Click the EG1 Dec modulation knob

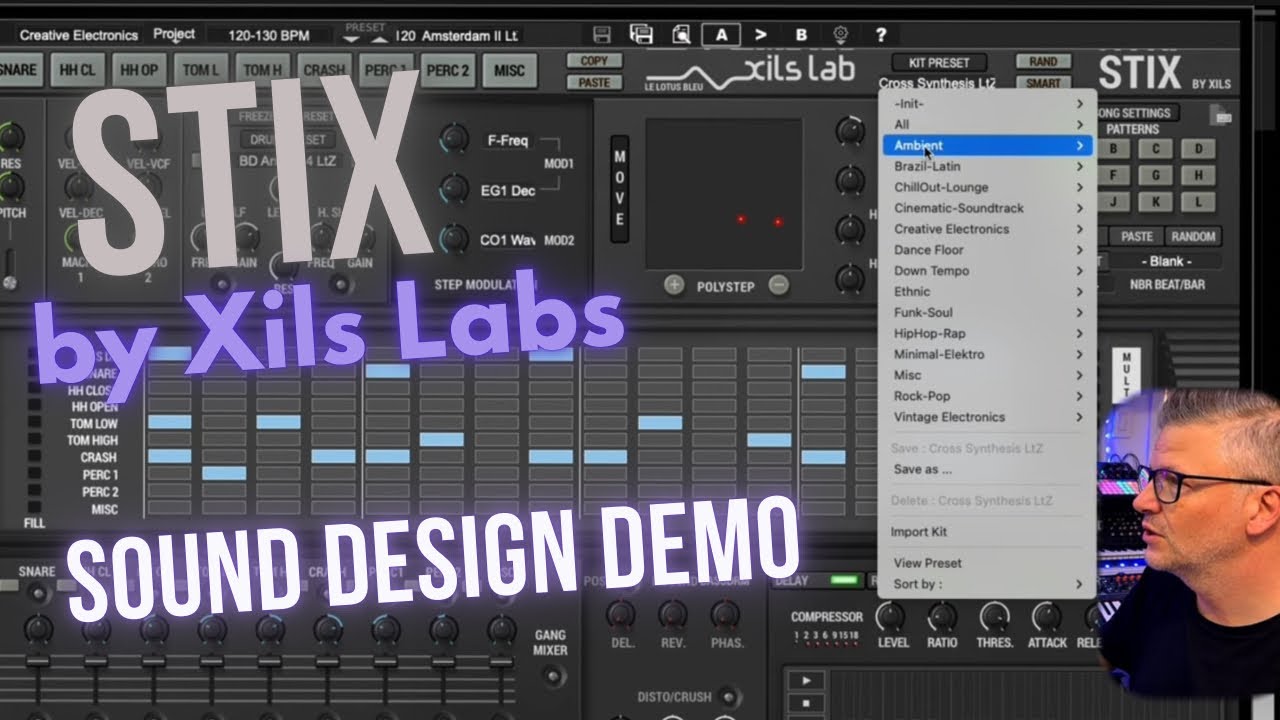454,189
